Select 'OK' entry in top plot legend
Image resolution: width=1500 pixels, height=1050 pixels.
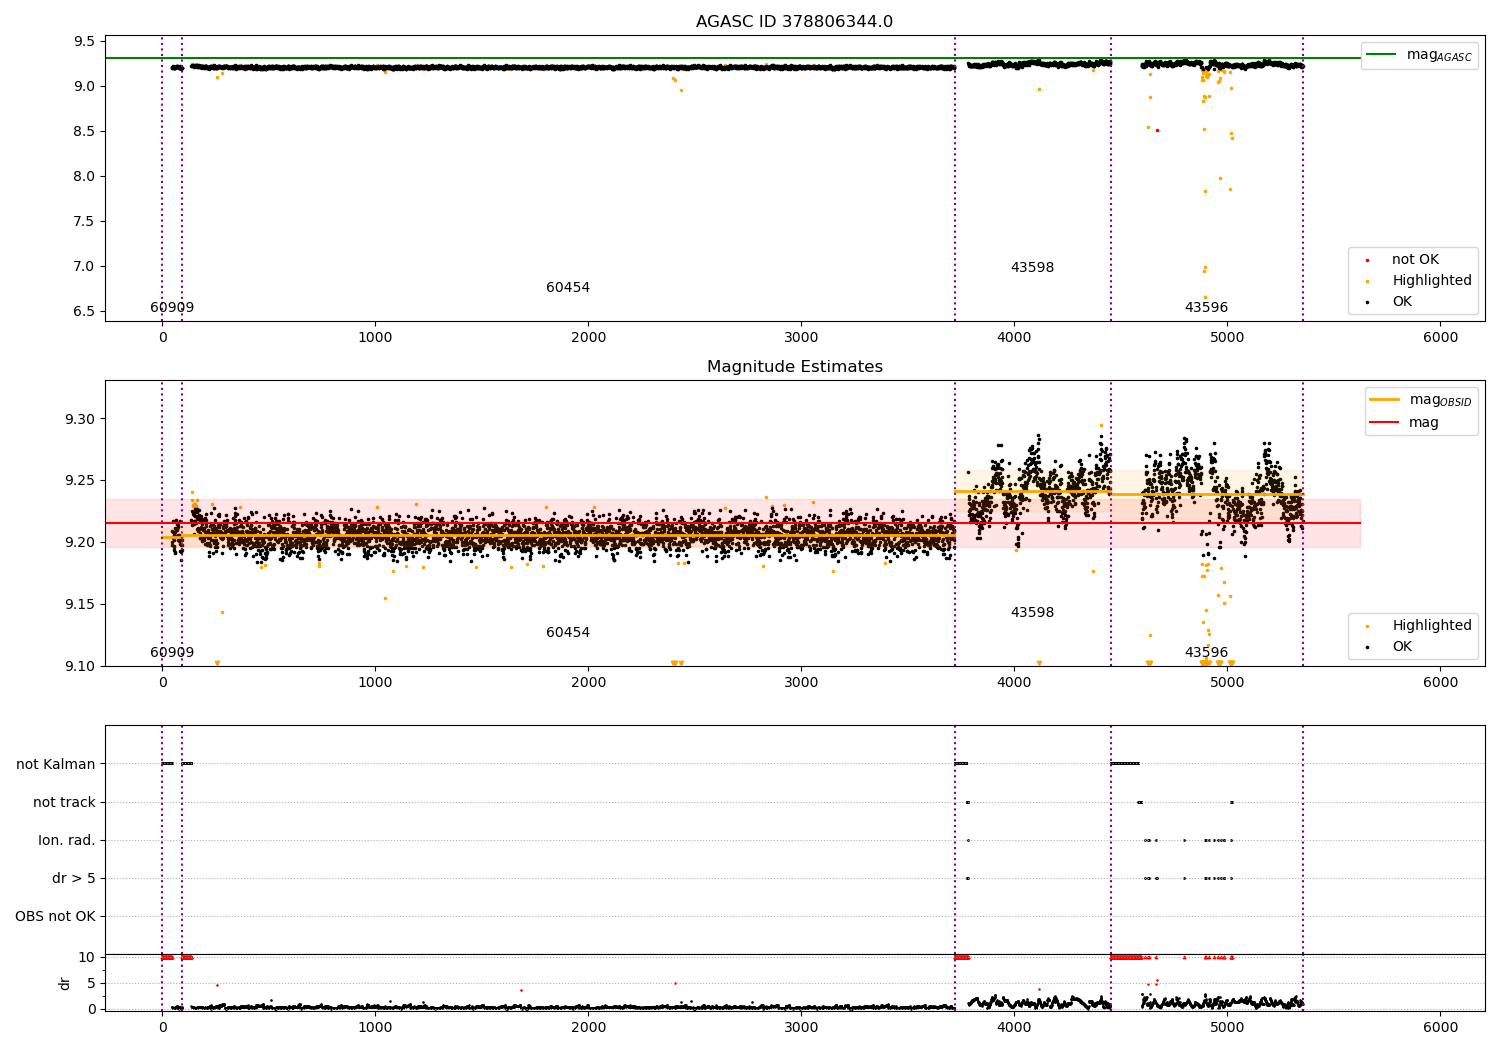click(x=1402, y=302)
